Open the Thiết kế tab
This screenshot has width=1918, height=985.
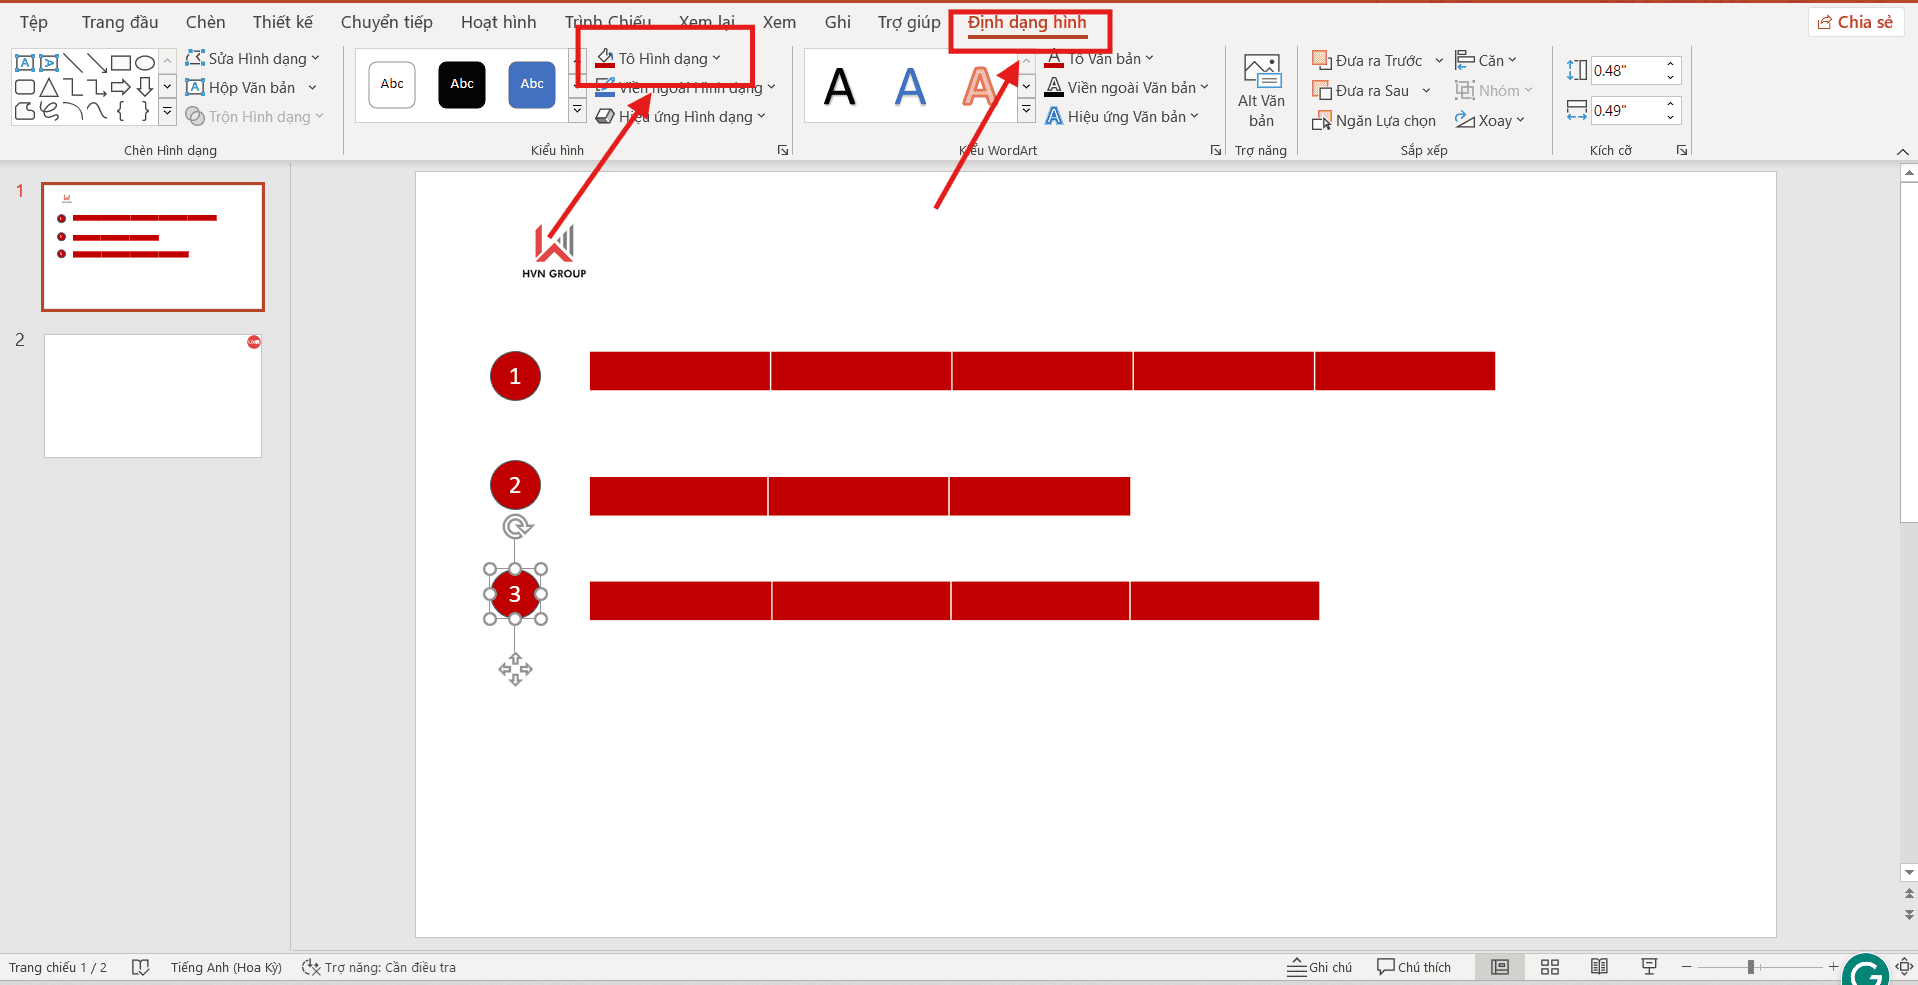pyautogui.click(x=282, y=22)
